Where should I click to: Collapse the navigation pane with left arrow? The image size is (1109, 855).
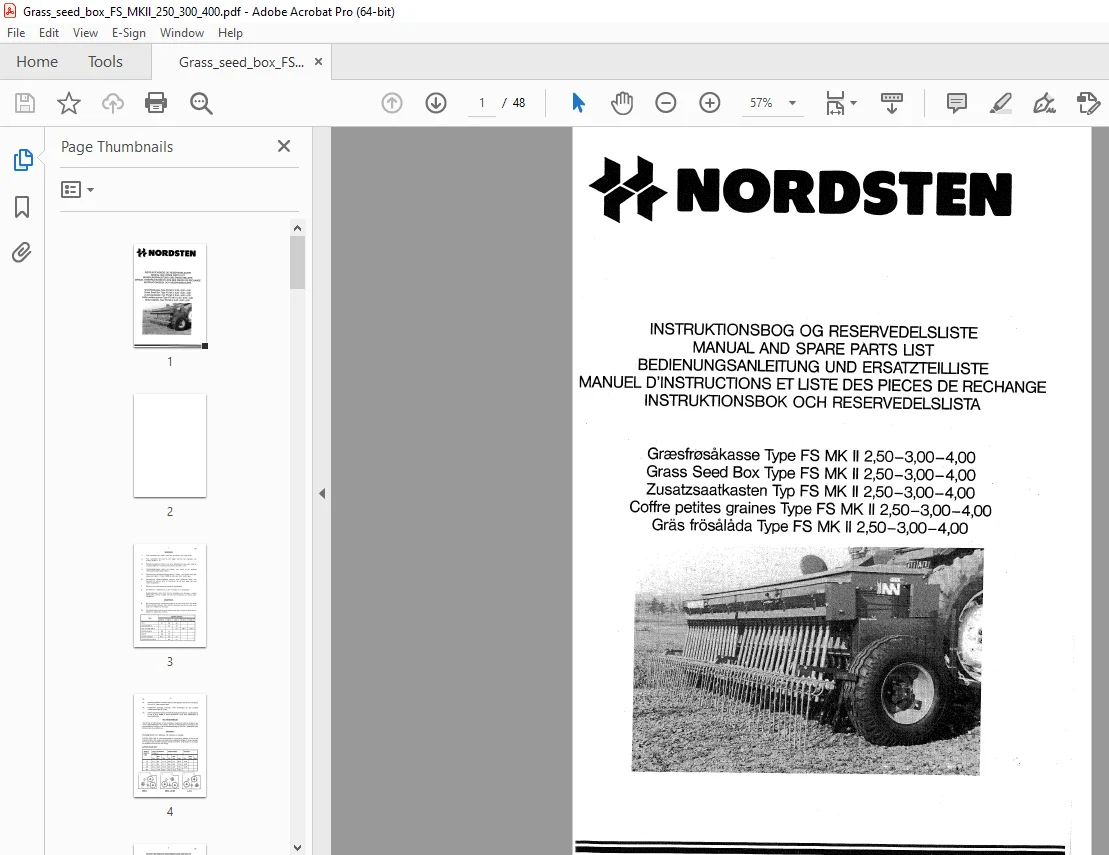322,494
